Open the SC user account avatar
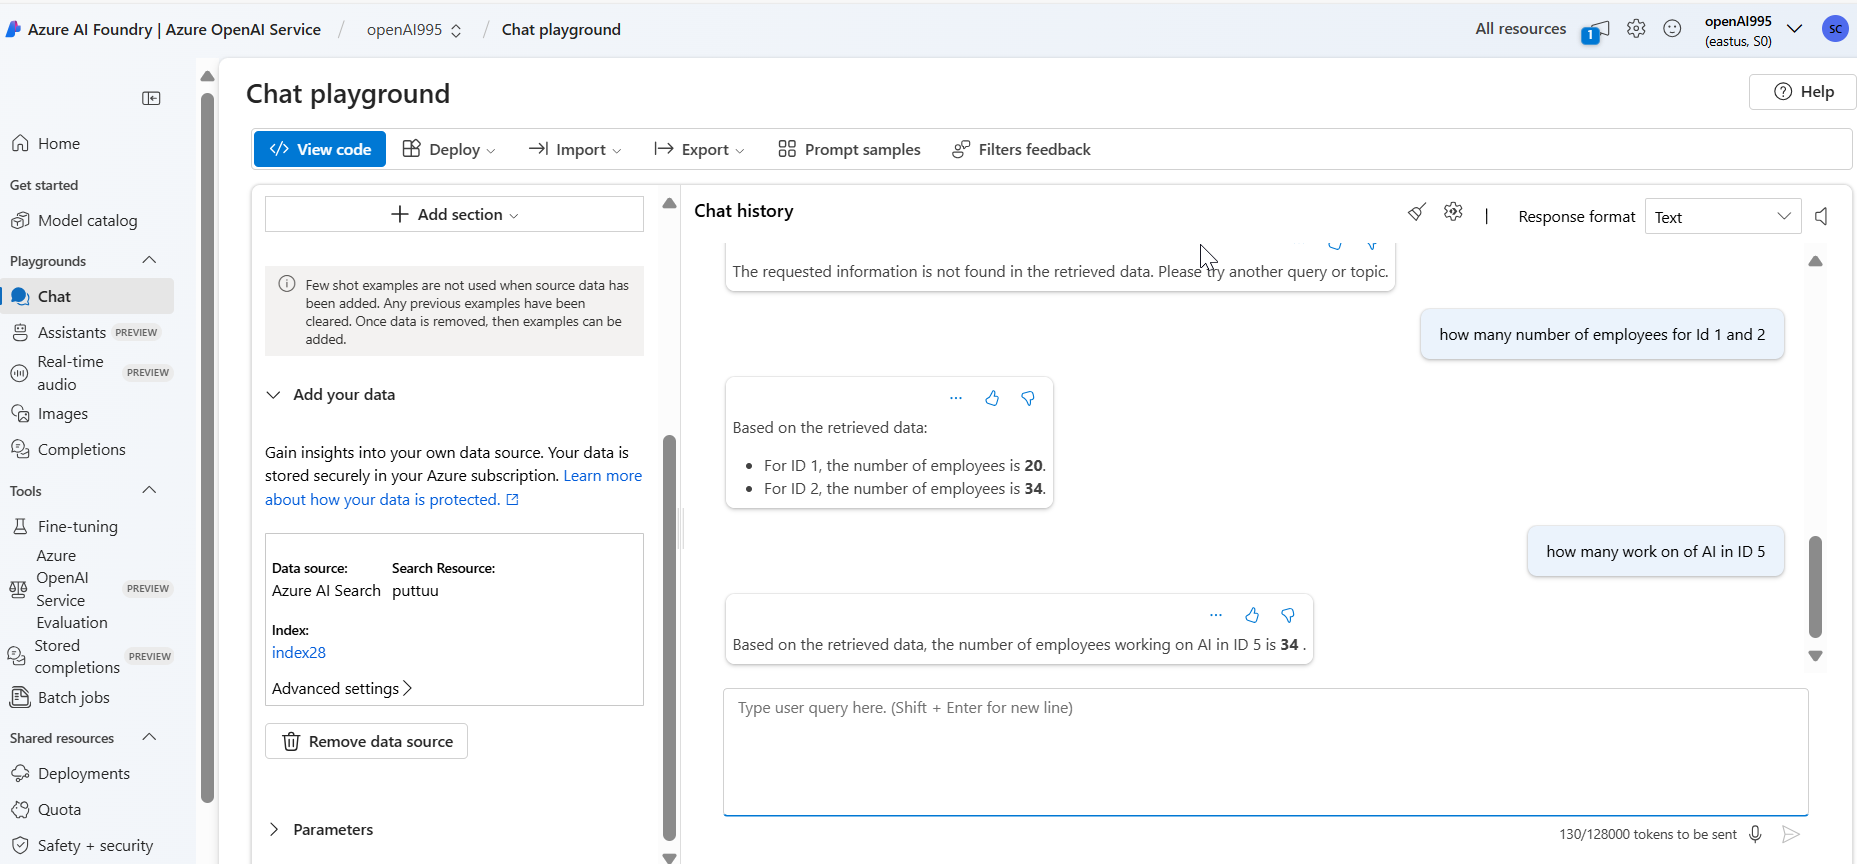The image size is (1857, 864). [1835, 29]
